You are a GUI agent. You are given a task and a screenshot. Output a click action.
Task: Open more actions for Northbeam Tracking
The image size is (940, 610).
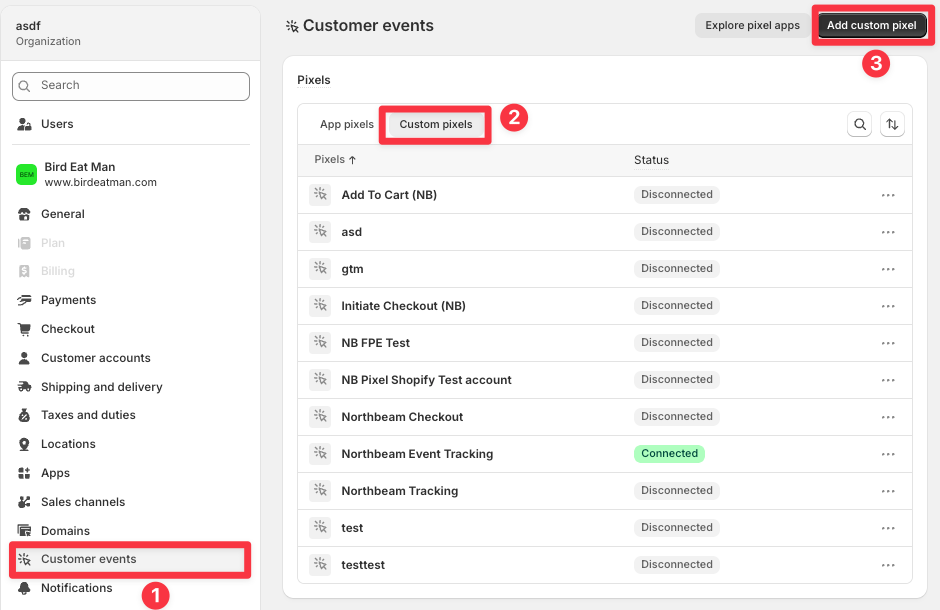888,491
